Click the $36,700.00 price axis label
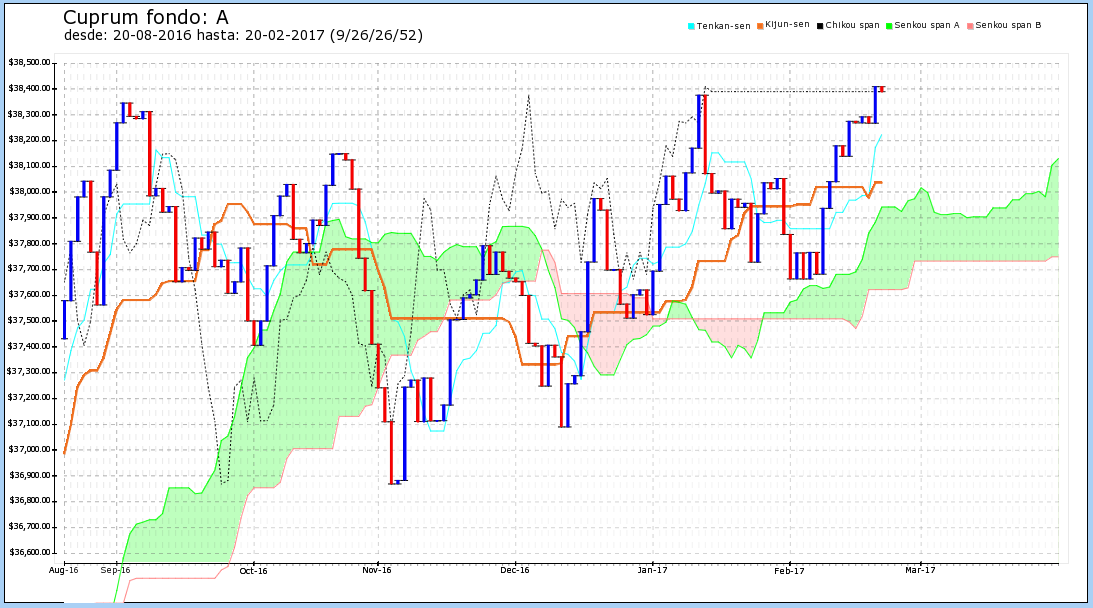The width and height of the screenshot is (1093, 608). coord(29,526)
